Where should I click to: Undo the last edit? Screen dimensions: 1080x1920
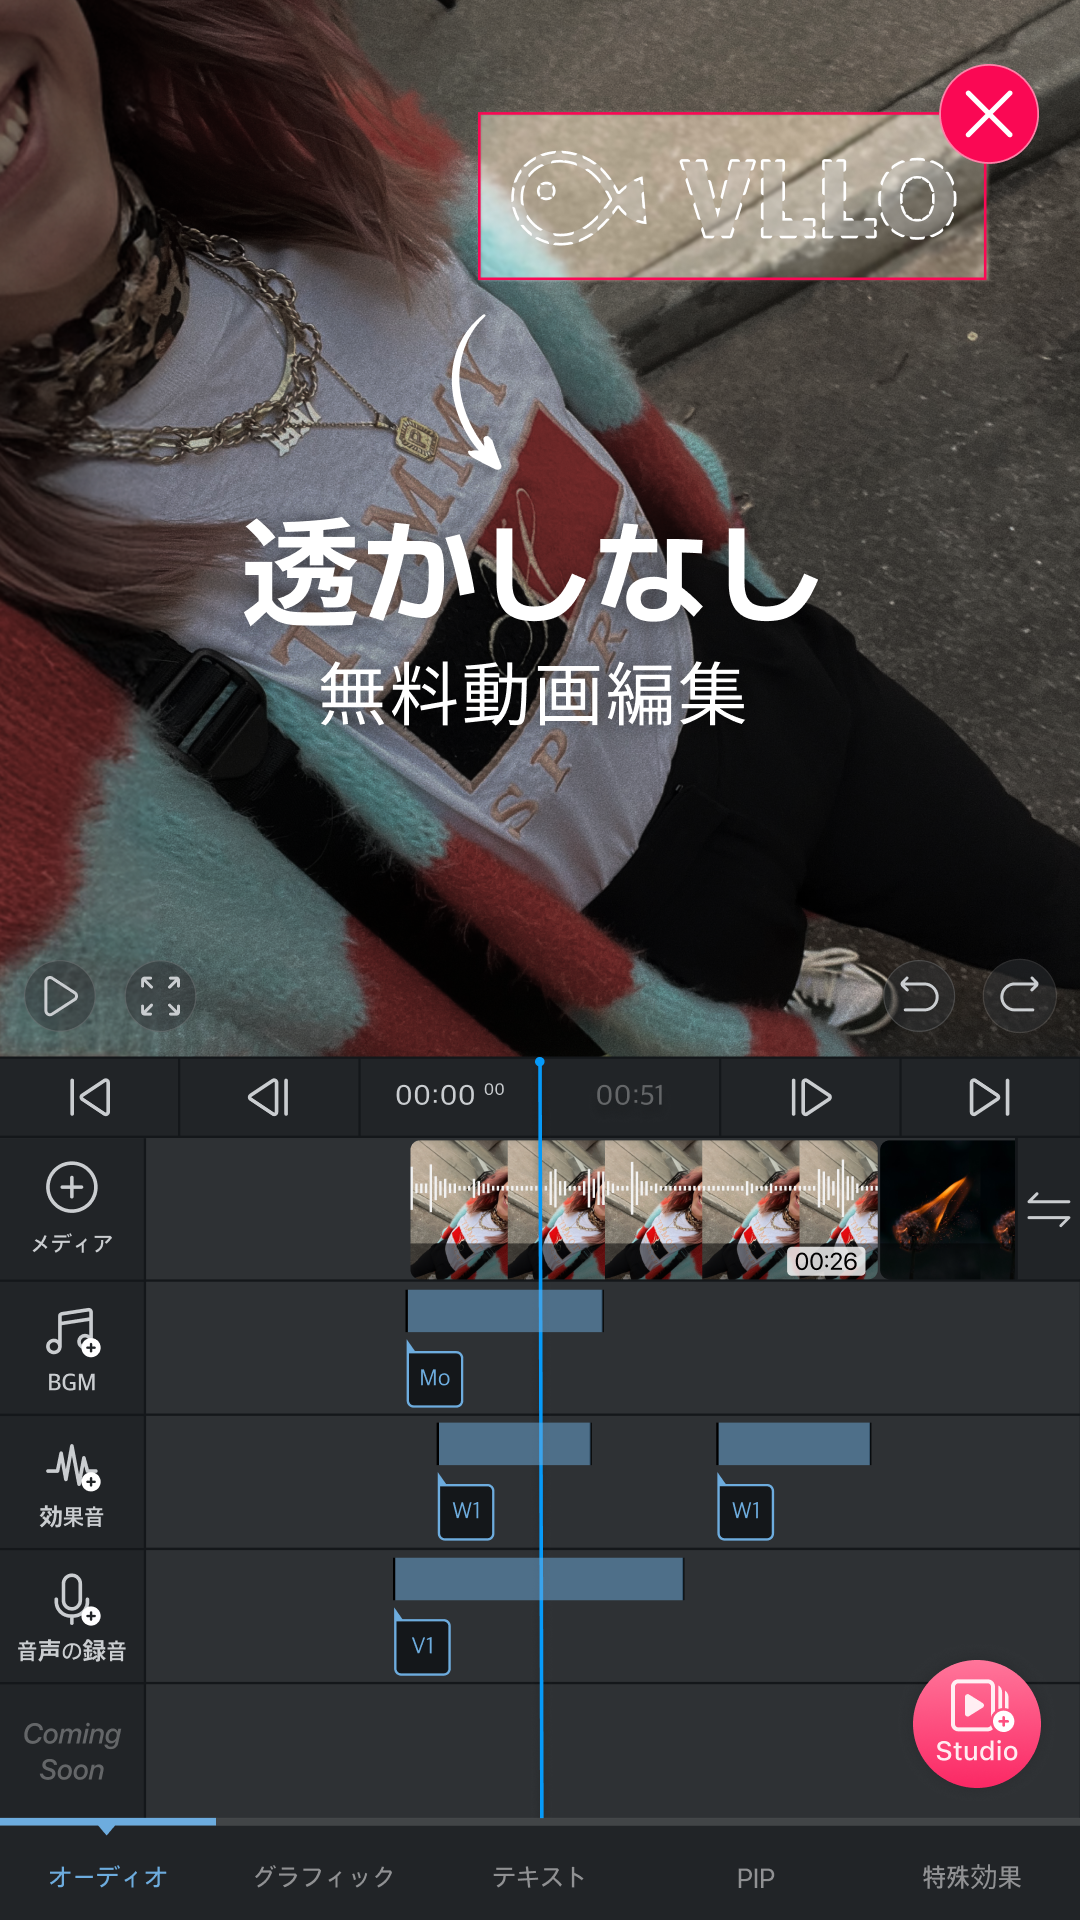[x=919, y=996]
